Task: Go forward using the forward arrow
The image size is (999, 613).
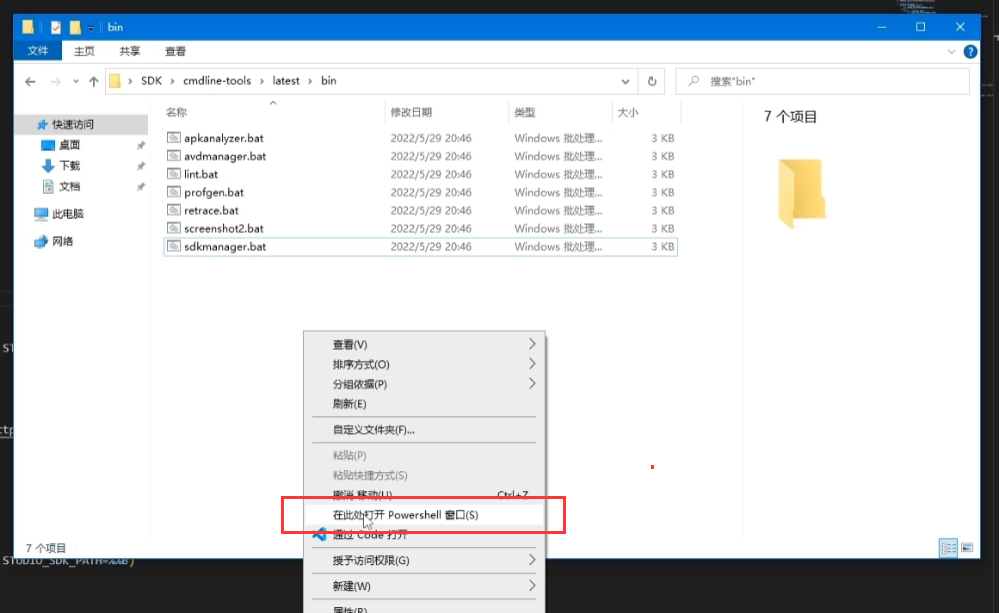Action: [x=55, y=82]
